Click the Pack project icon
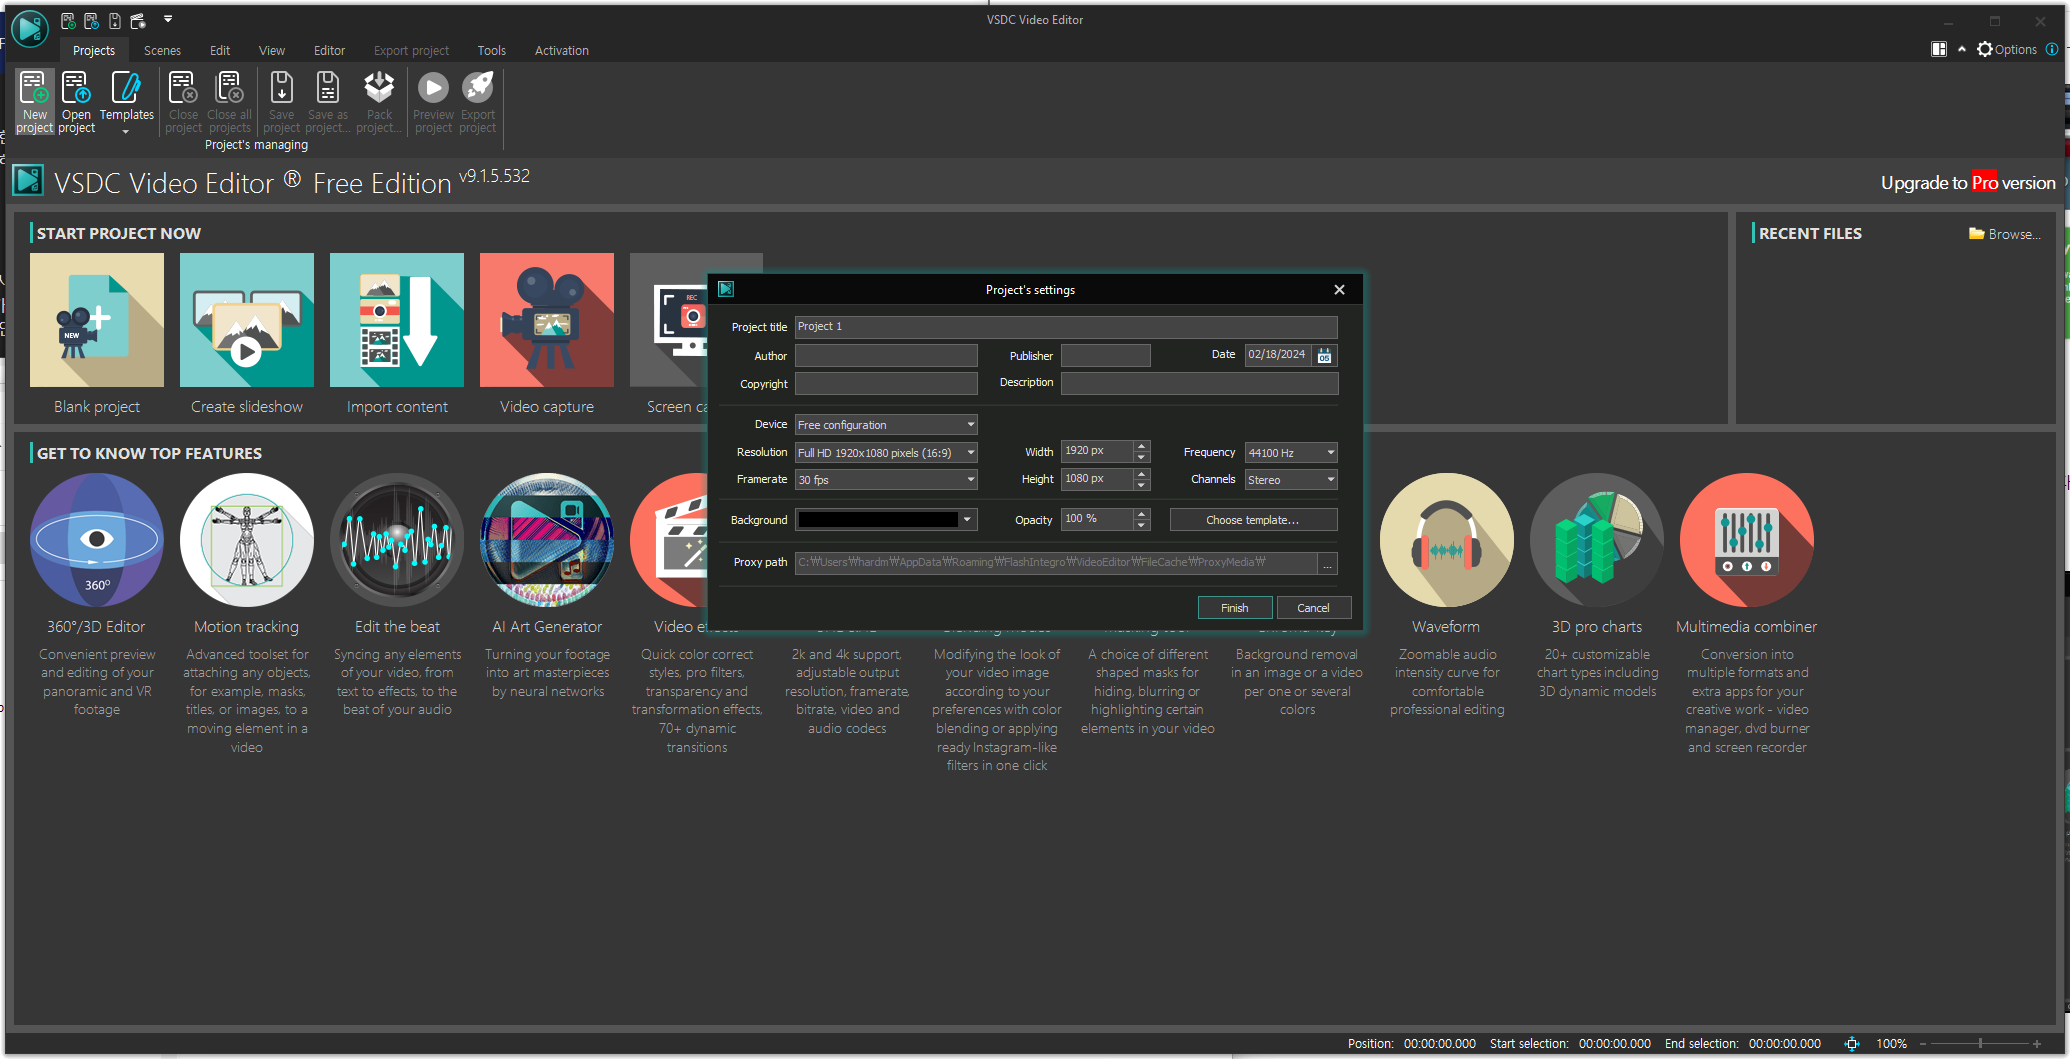The image size is (2070, 1059). tap(379, 101)
